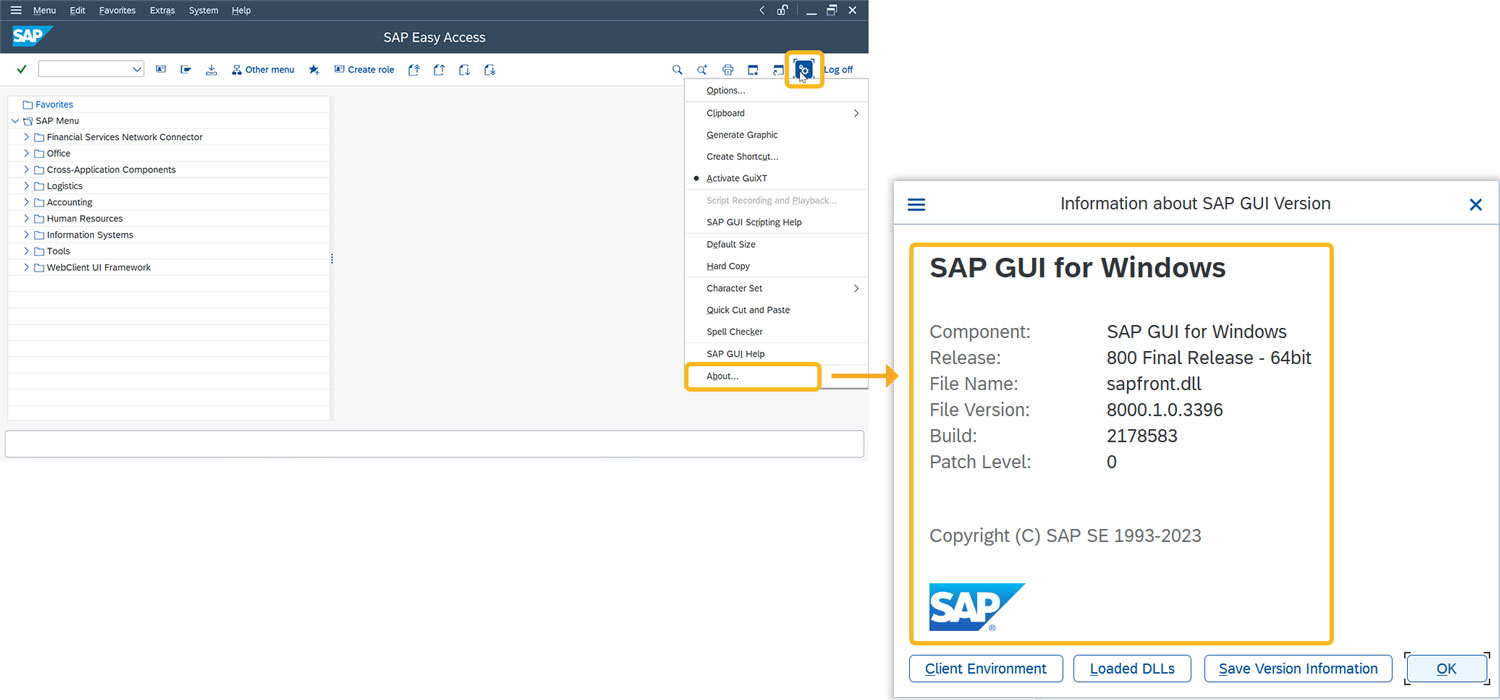Open the Favorites menu in menu bar
1500x700 pixels.
pos(117,10)
